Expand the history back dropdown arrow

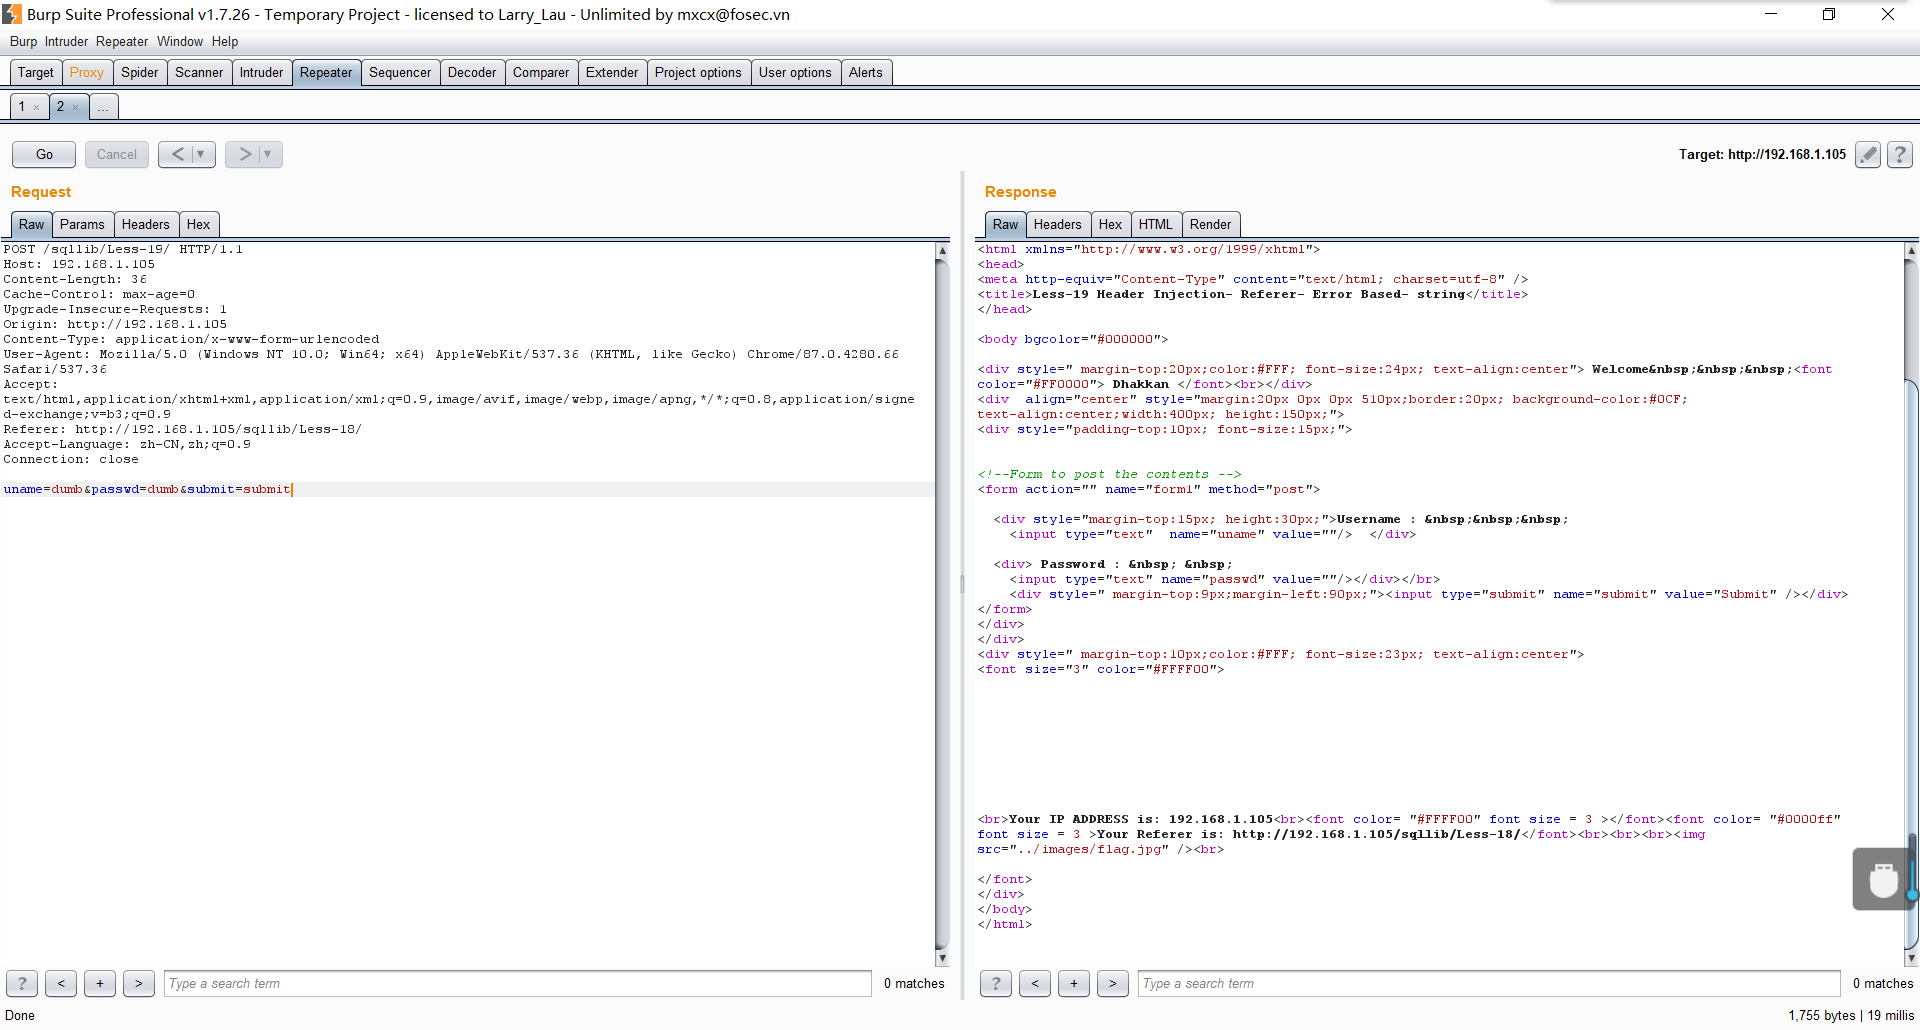click(x=201, y=154)
